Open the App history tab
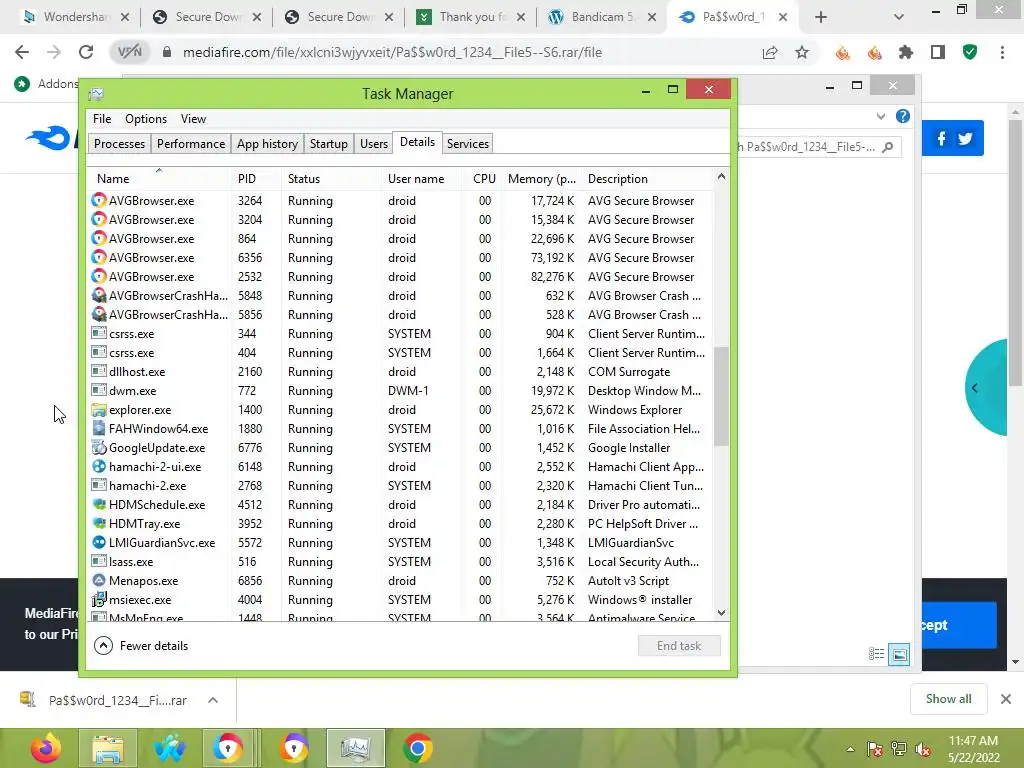 267,144
